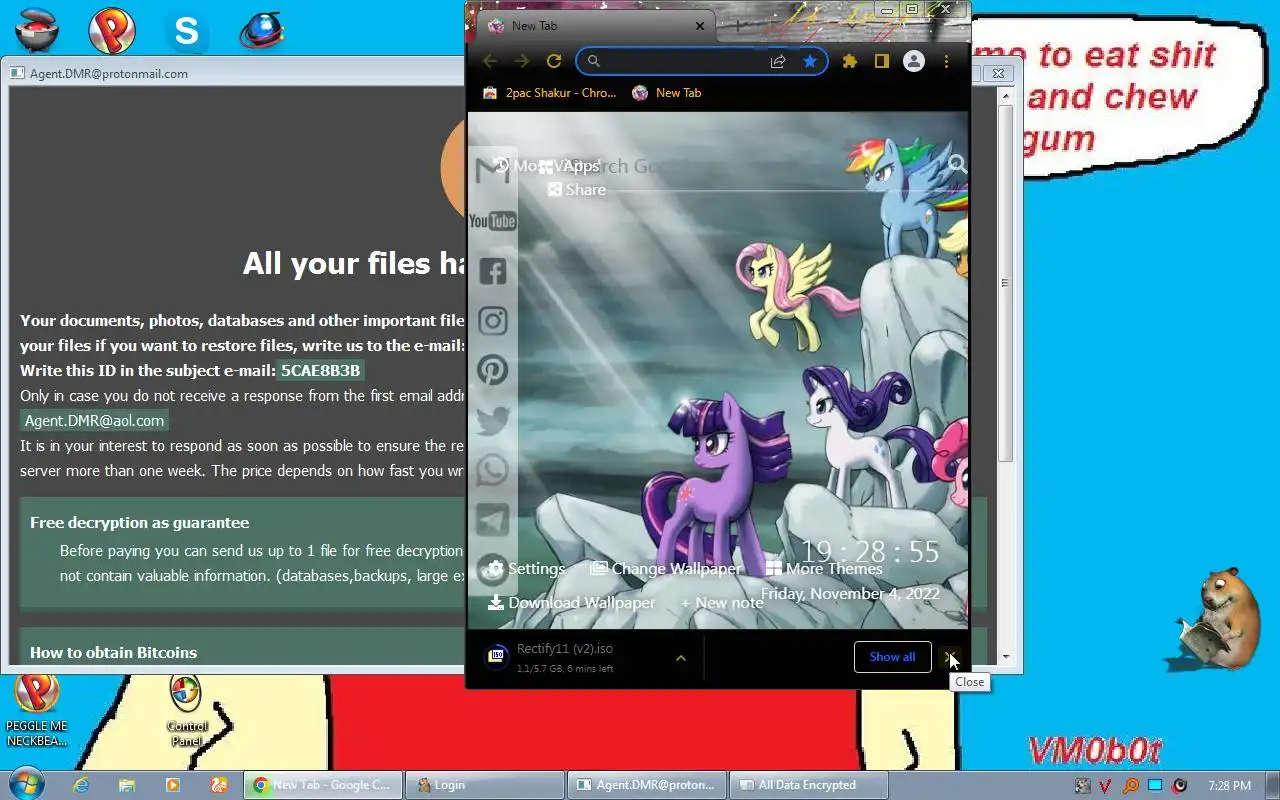Switch to All Data Encrypted taskbar window
The image size is (1280, 800).
point(808,785)
